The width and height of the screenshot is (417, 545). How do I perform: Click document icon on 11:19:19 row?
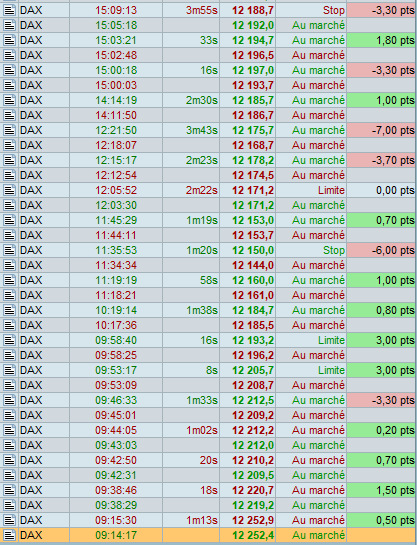click(9, 280)
